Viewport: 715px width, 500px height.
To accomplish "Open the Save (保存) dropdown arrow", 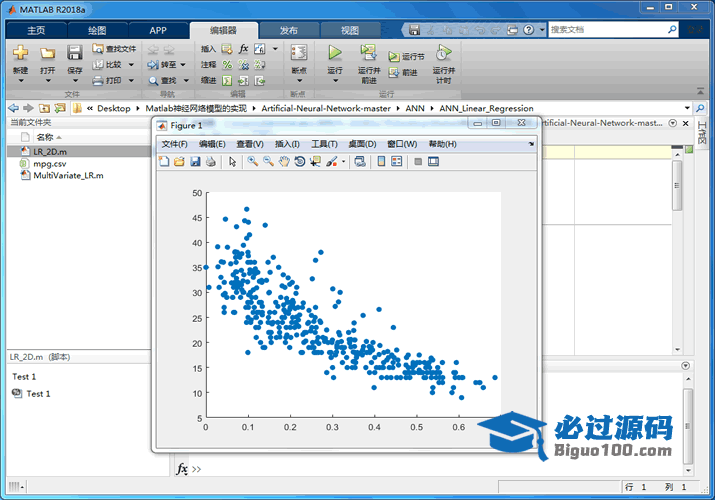I will click(75, 81).
